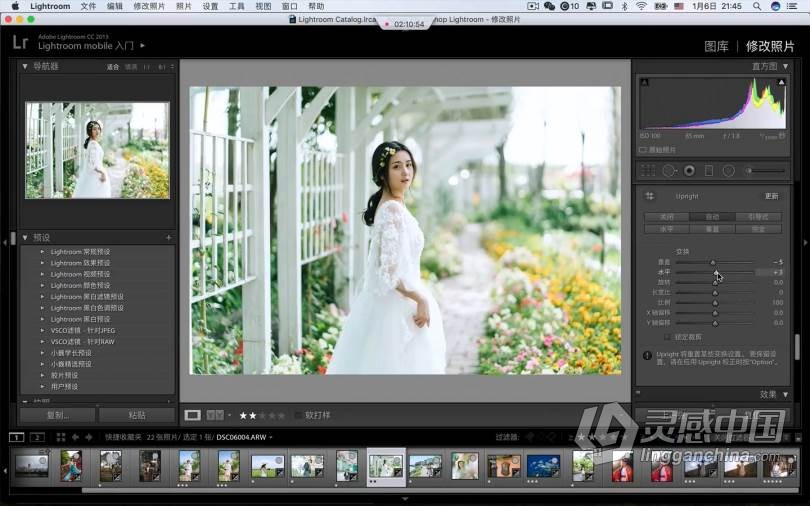Select the Radial Filter tool
Image resolution: width=810 pixels, height=506 pixels.
728,170
